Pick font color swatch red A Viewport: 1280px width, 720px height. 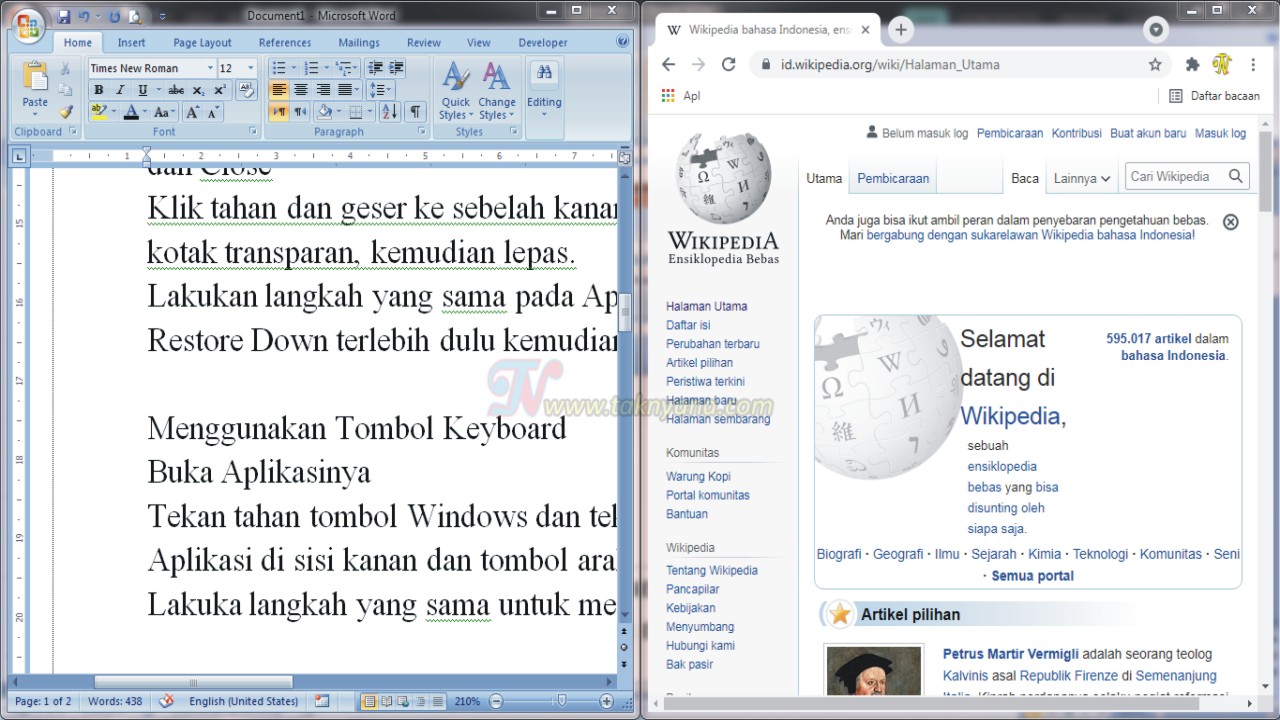pos(129,112)
